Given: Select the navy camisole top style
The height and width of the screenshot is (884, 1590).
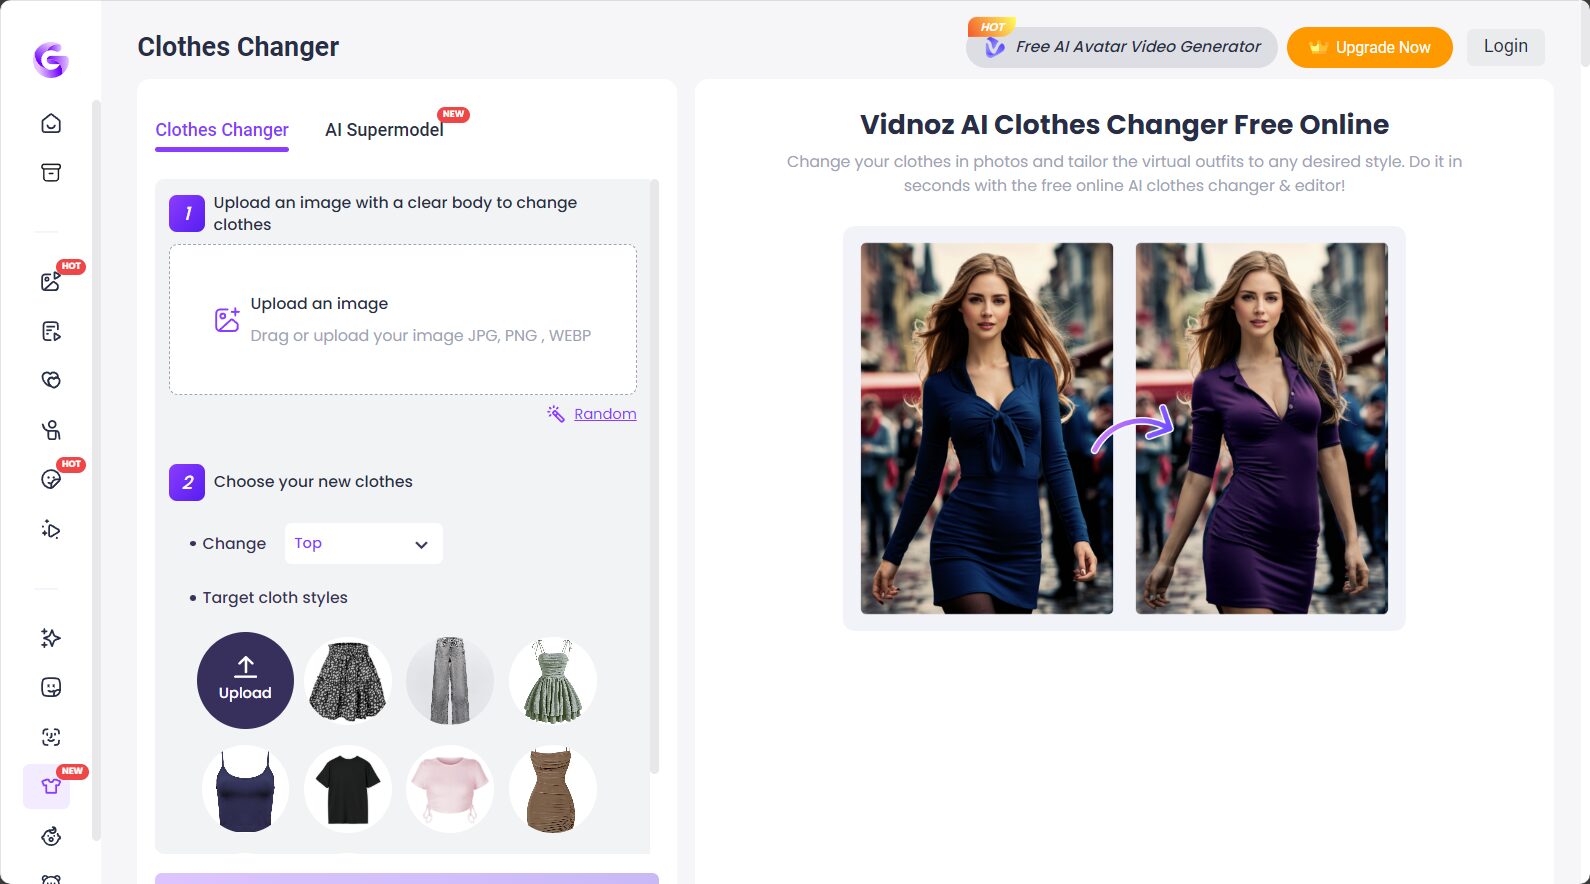Looking at the screenshot, I should [245, 789].
